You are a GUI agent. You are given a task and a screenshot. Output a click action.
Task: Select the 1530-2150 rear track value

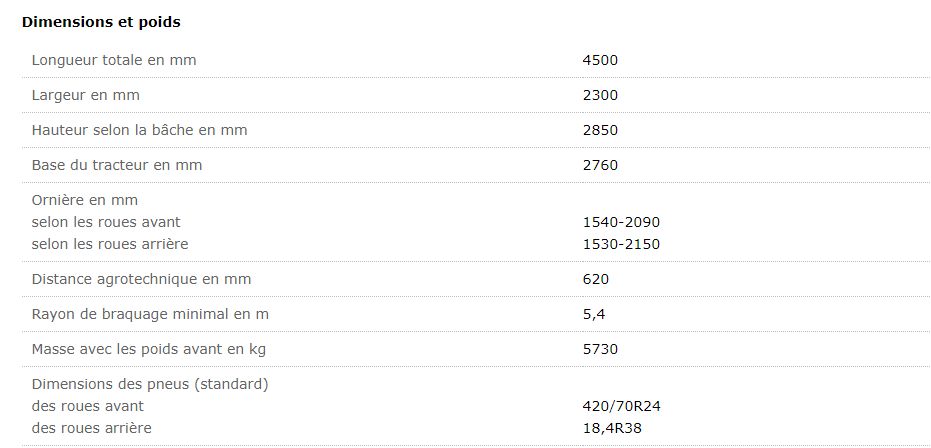(x=621, y=244)
